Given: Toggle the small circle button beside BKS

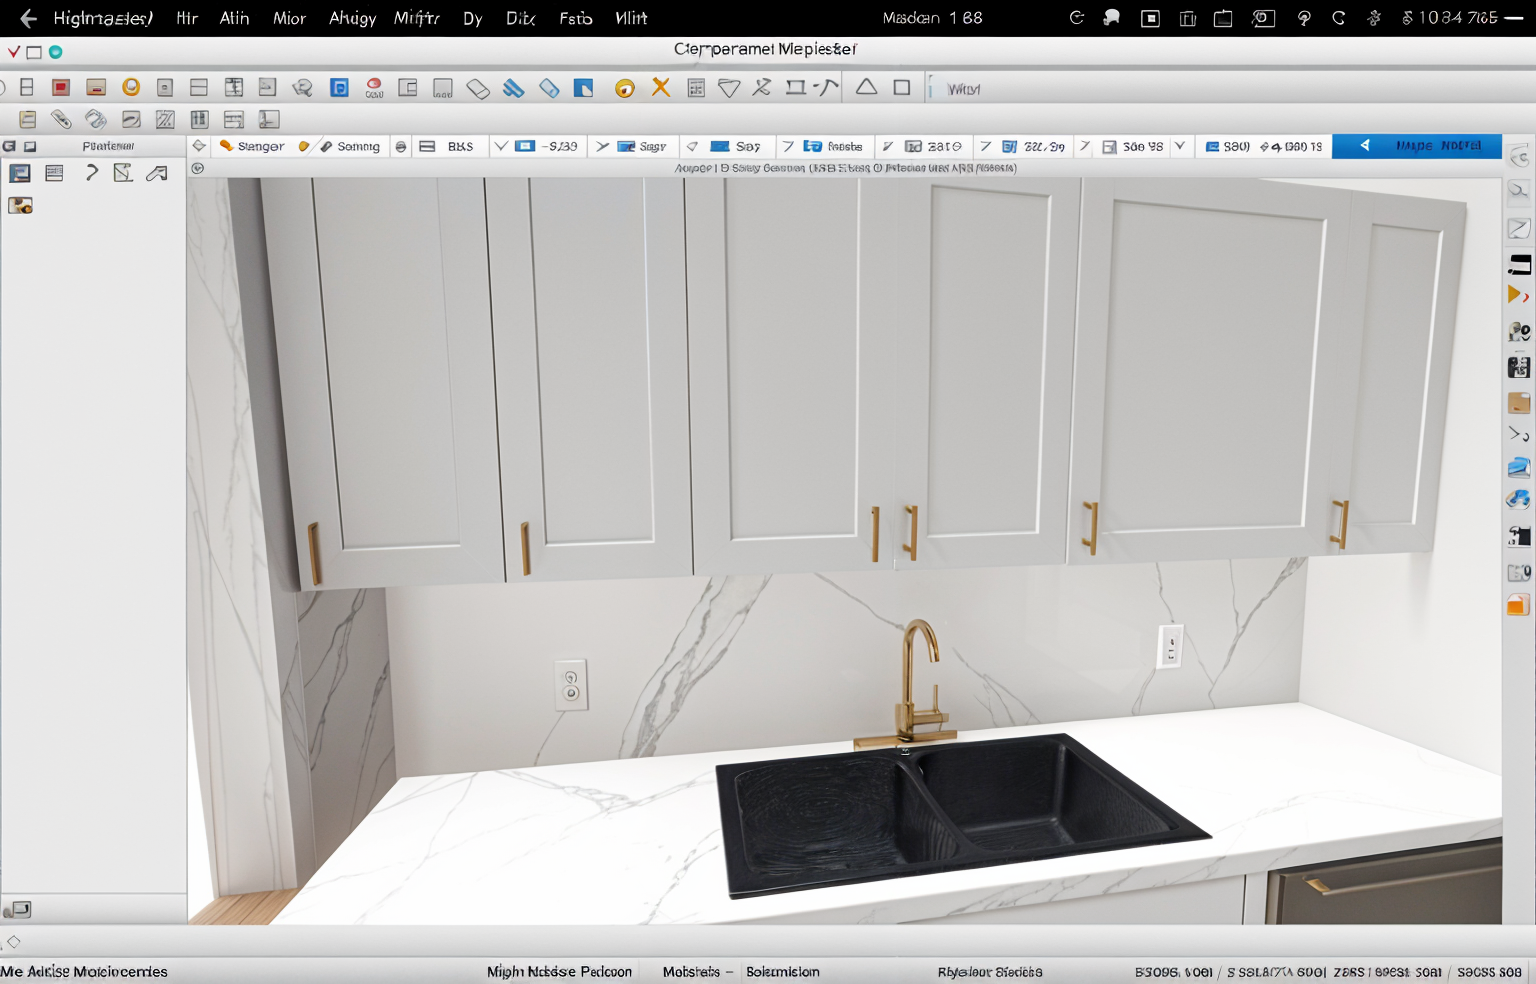Looking at the screenshot, I should tap(401, 146).
